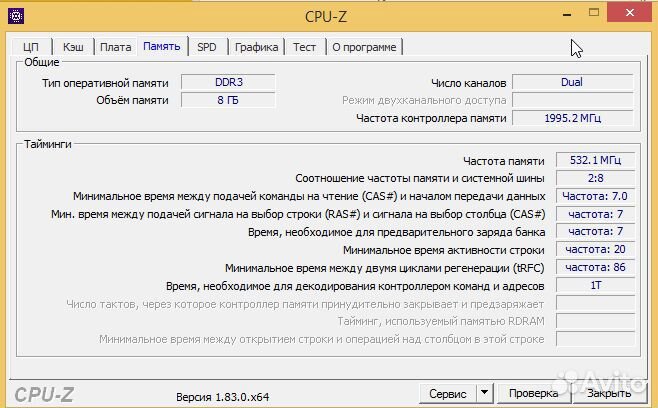The height and width of the screenshot is (408, 658).
Task: Click the Частота: 7.0 CAS value
Action: pyautogui.click(x=595, y=196)
